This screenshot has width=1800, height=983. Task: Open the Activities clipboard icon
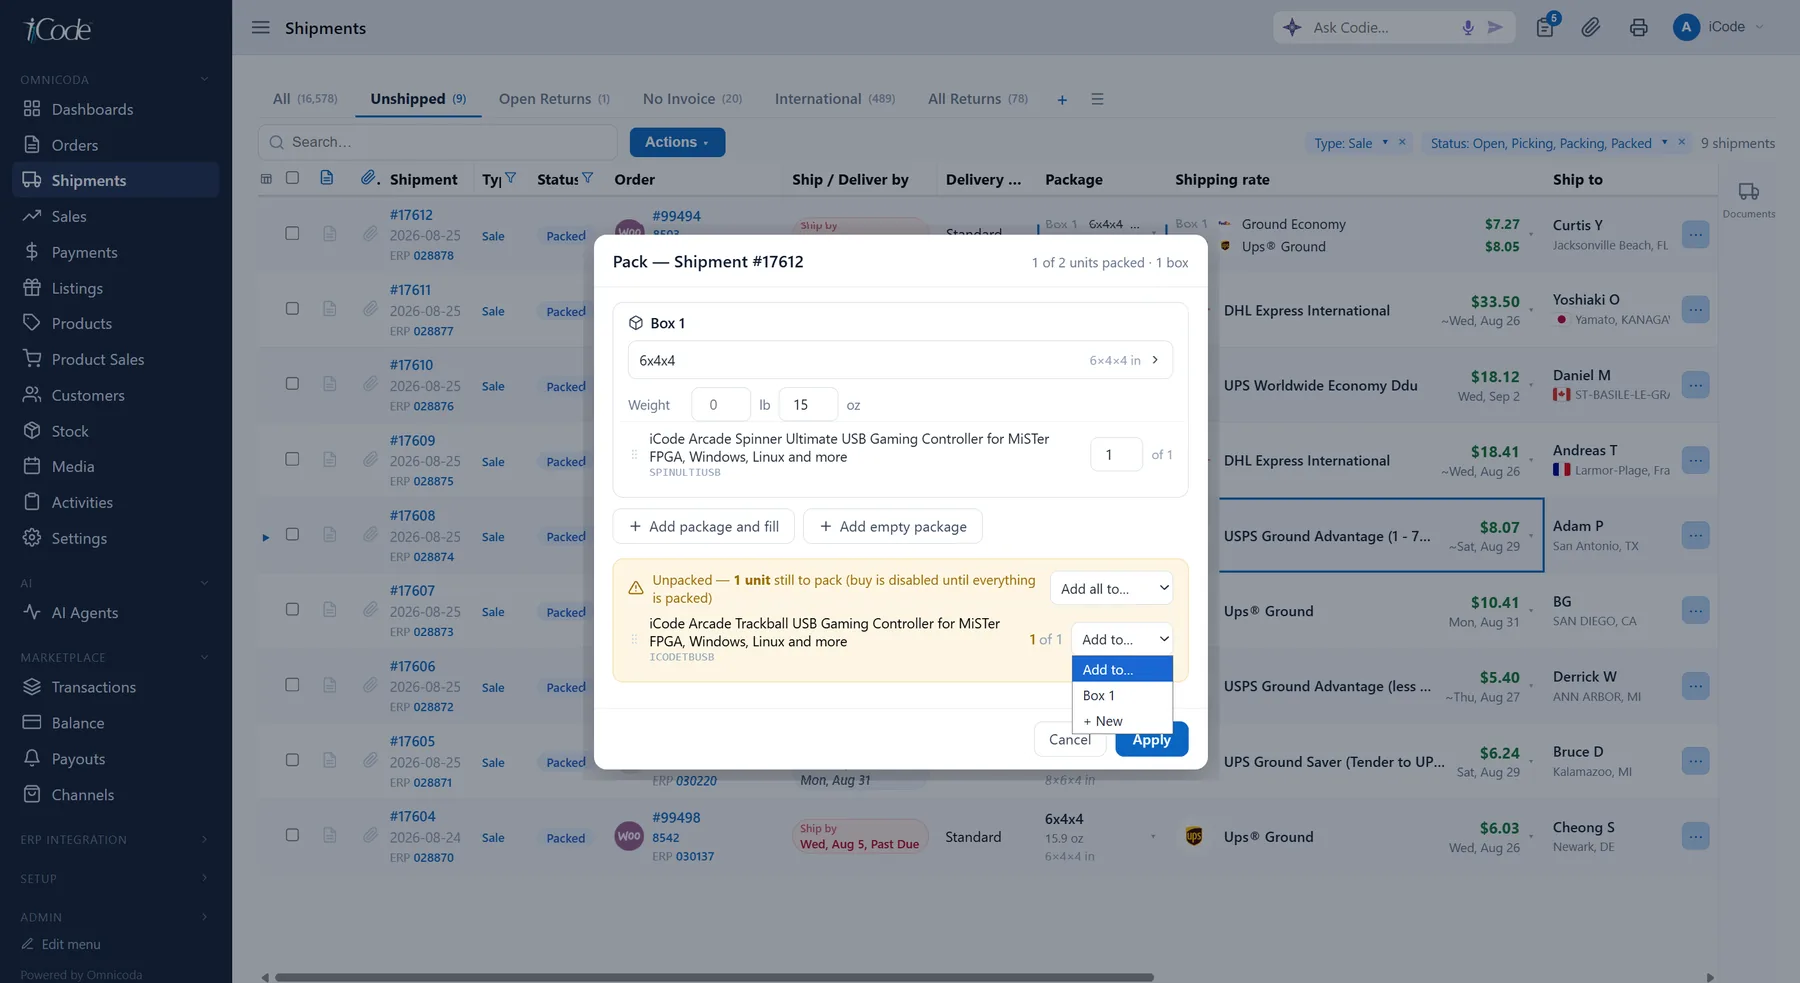32,502
